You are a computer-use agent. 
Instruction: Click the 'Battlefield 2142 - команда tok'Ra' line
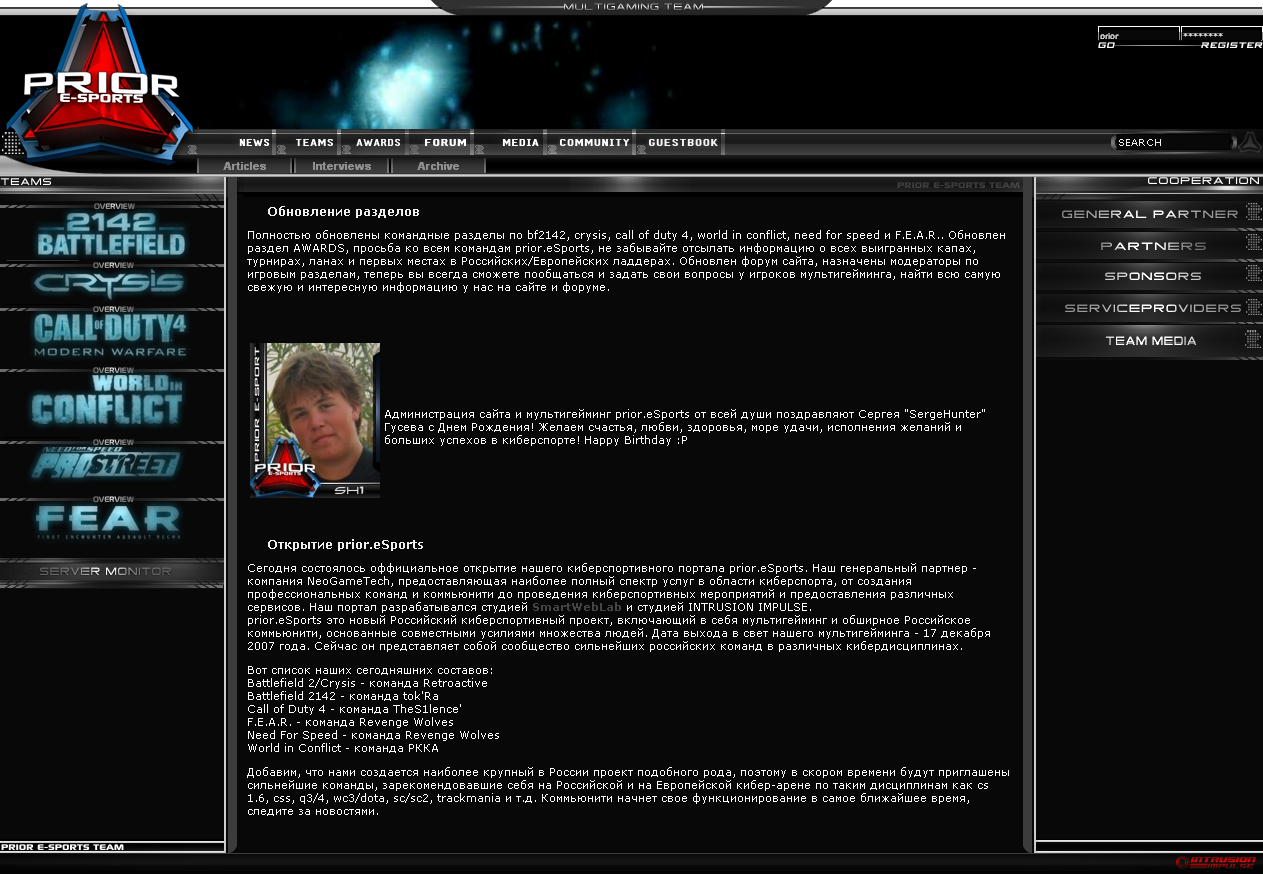tap(342, 696)
